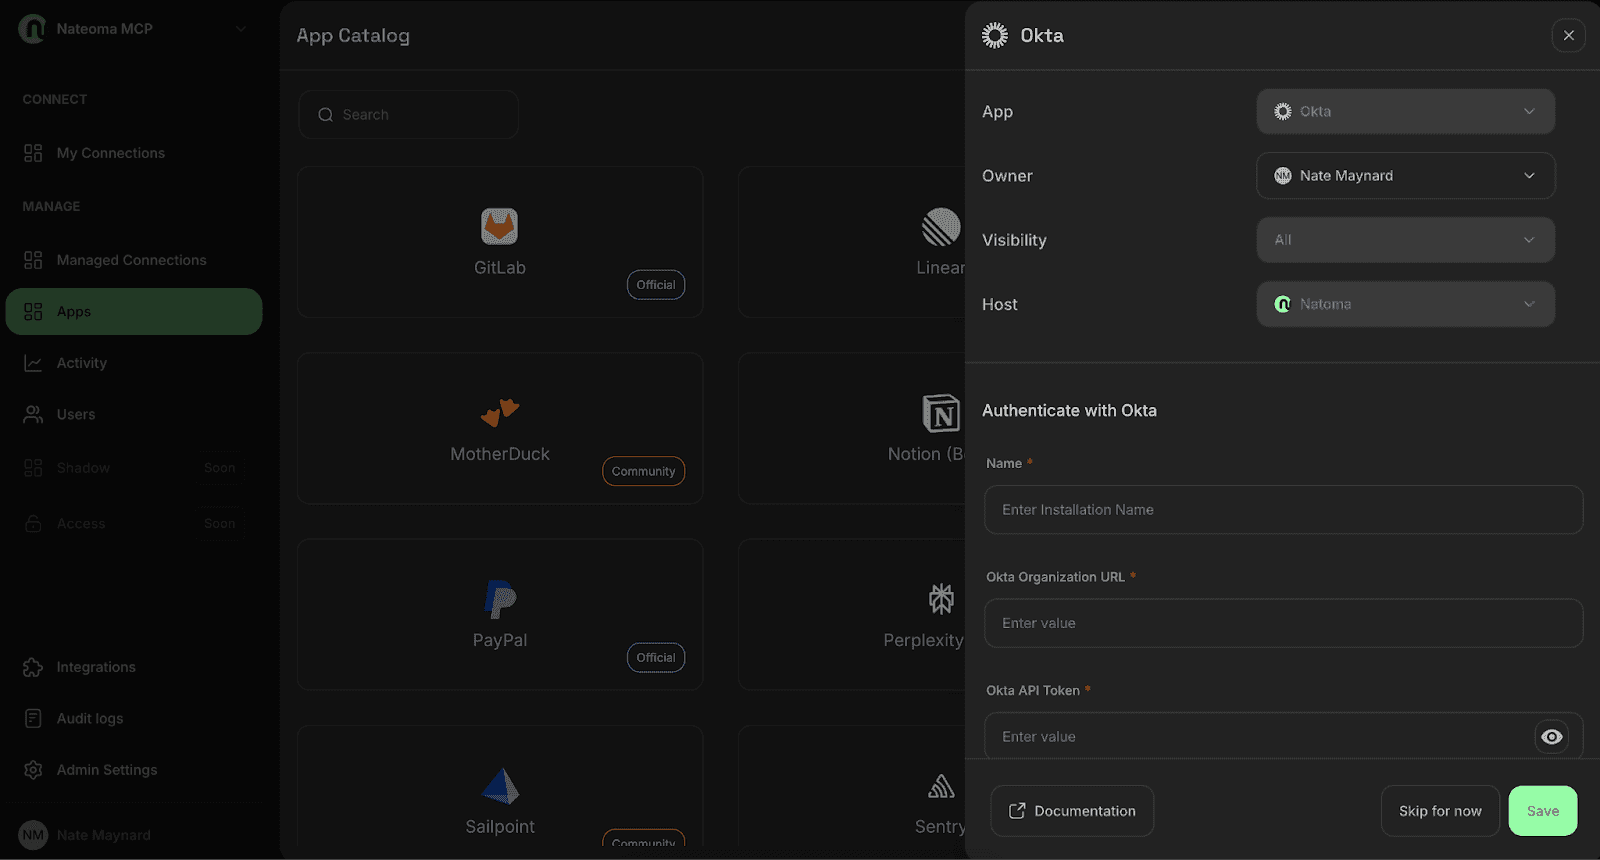The image size is (1600, 860).
Task: Click the Shadow item marked Soon
Action: click(134, 468)
